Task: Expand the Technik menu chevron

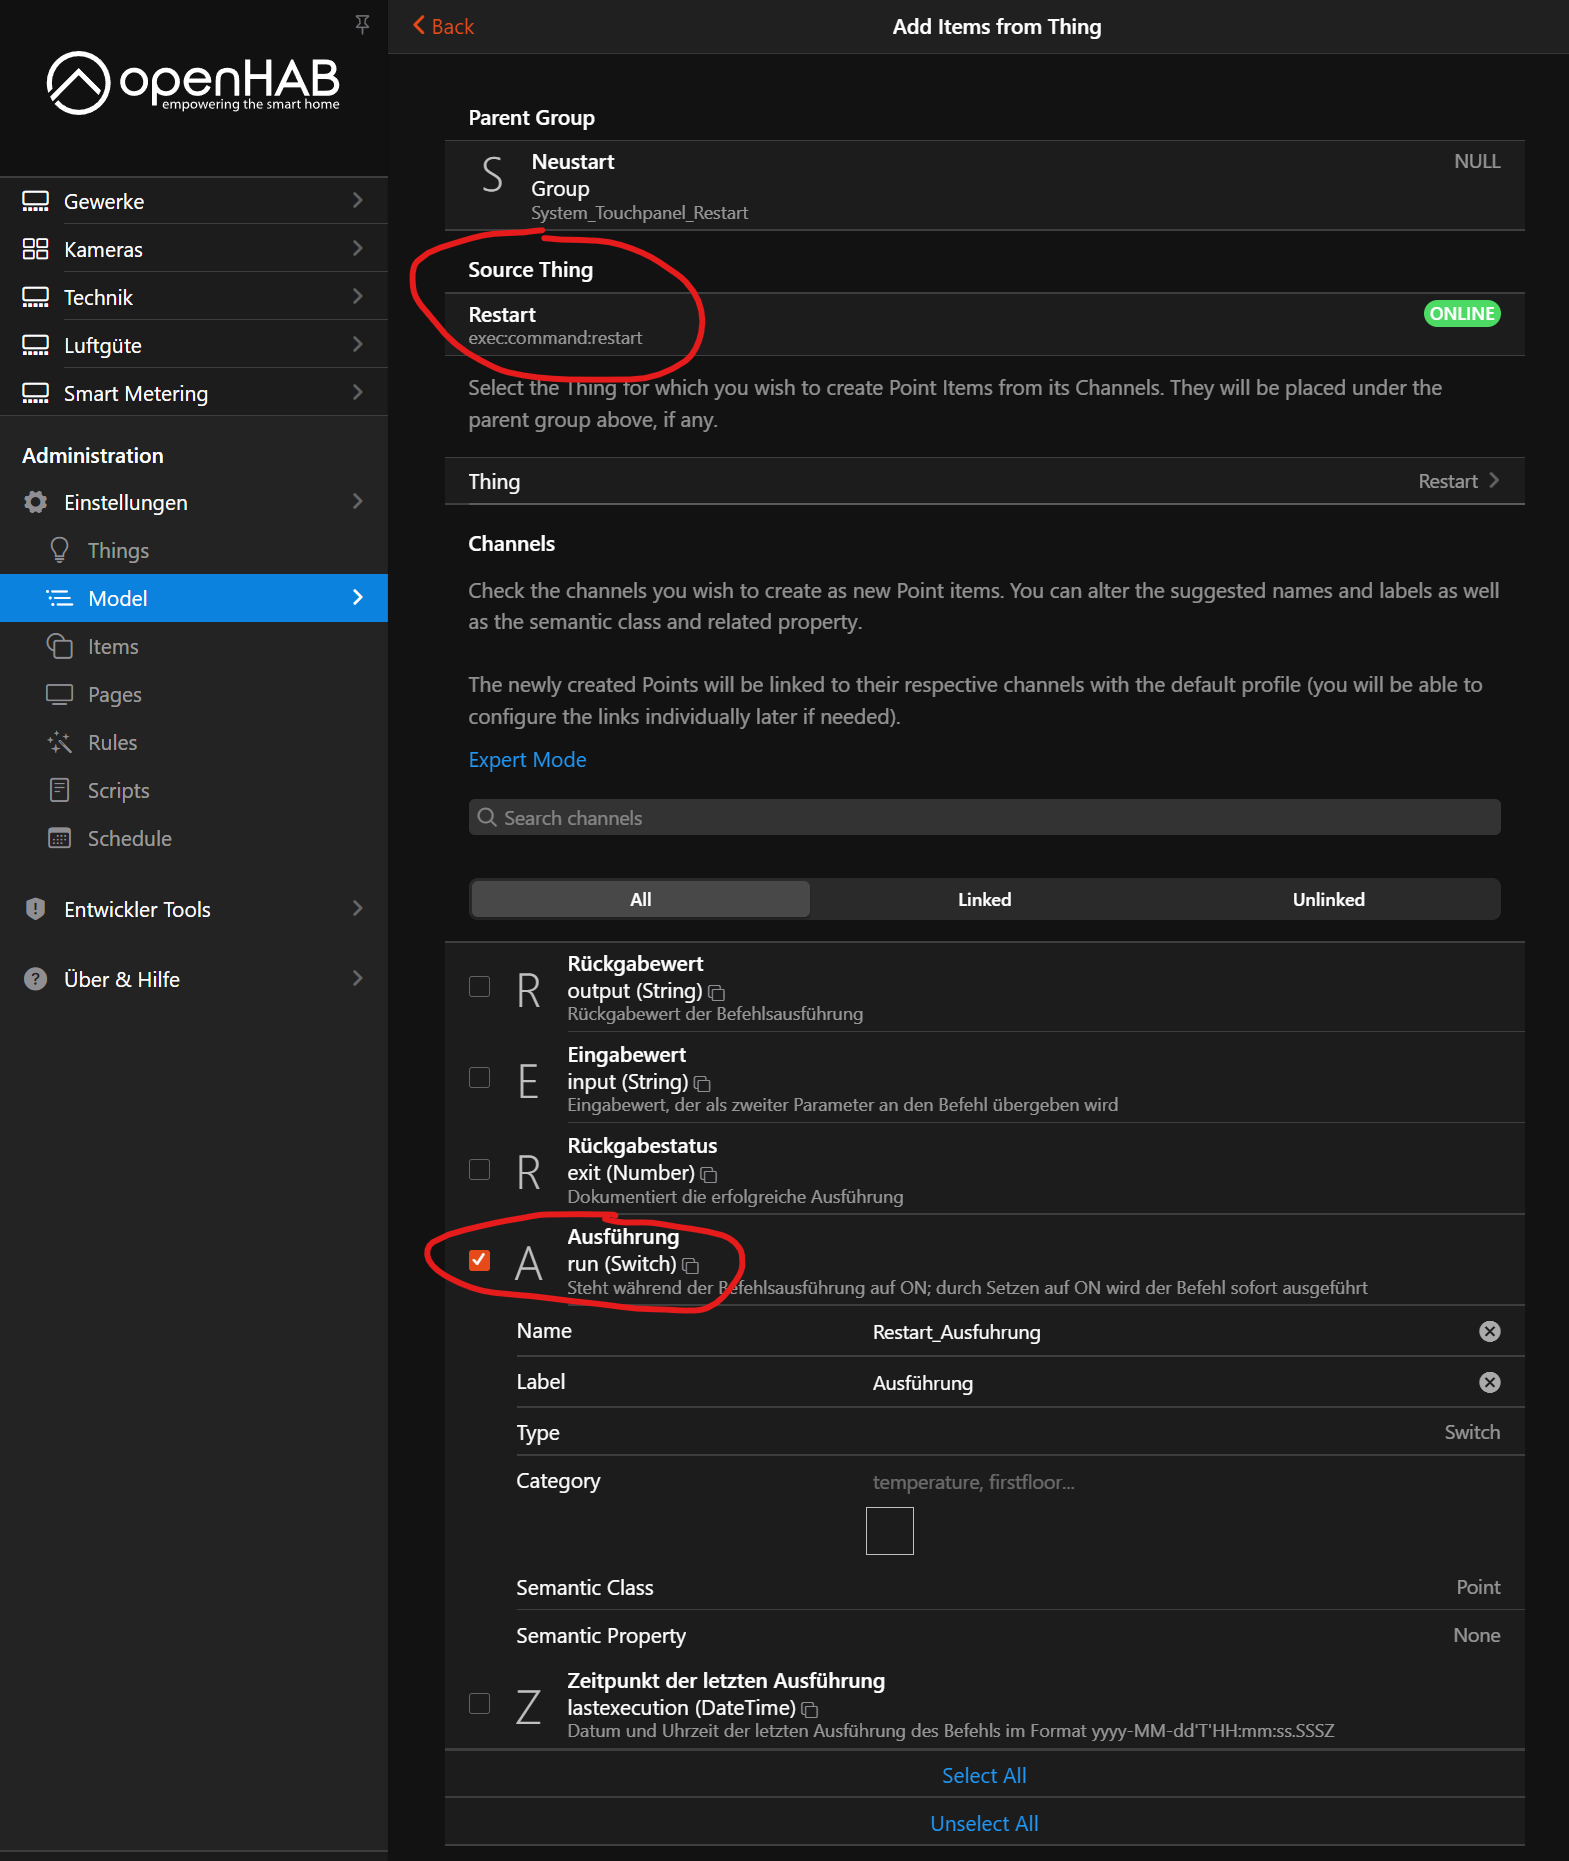Action: coord(357,296)
